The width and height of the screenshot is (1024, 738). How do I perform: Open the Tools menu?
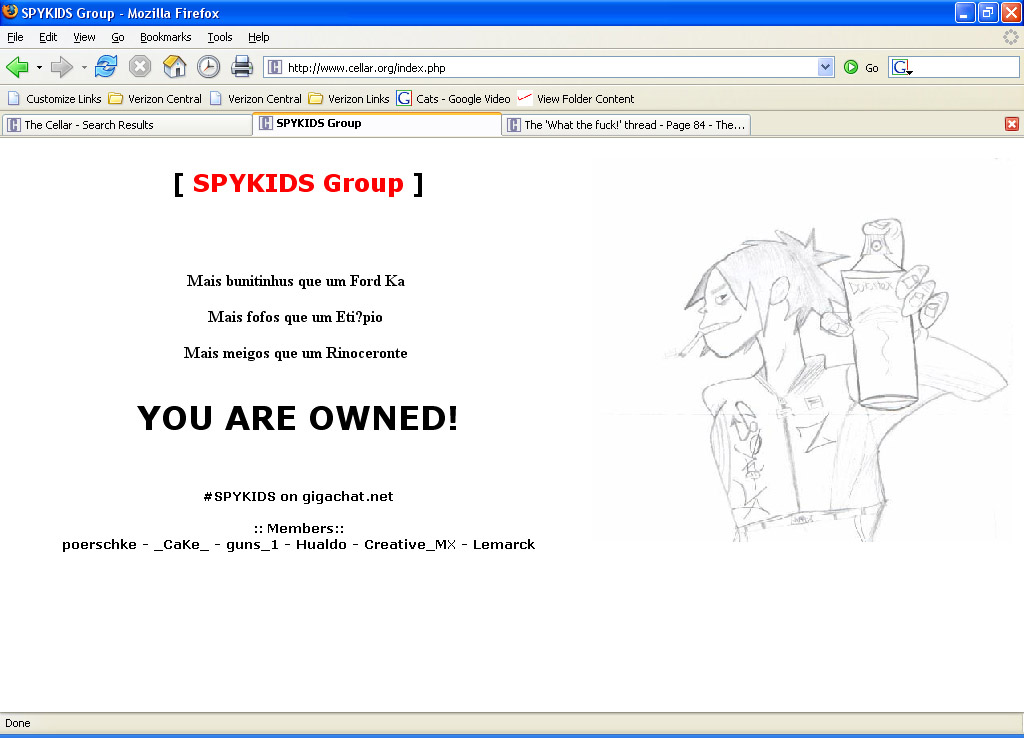pyautogui.click(x=220, y=37)
